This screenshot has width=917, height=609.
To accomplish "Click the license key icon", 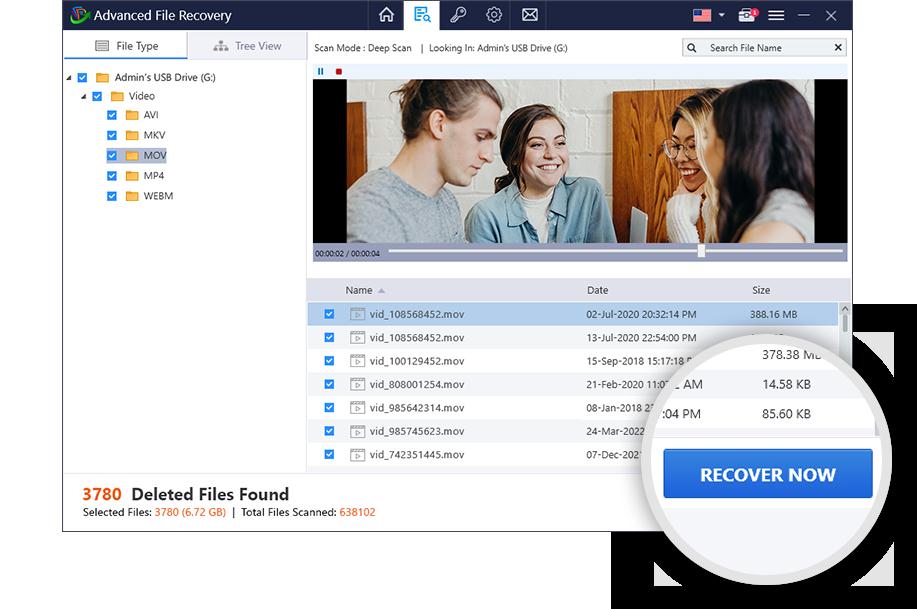I will [x=457, y=15].
